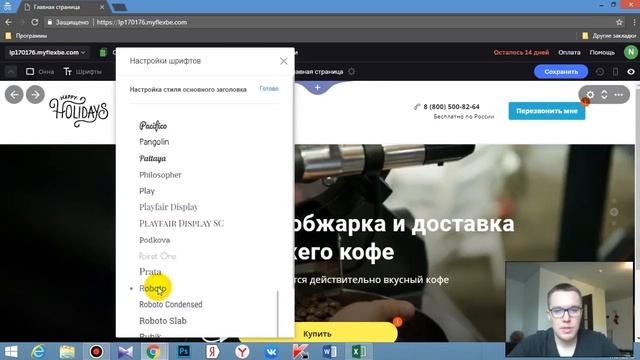Click the previous arrow circle button

[x=14, y=95]
